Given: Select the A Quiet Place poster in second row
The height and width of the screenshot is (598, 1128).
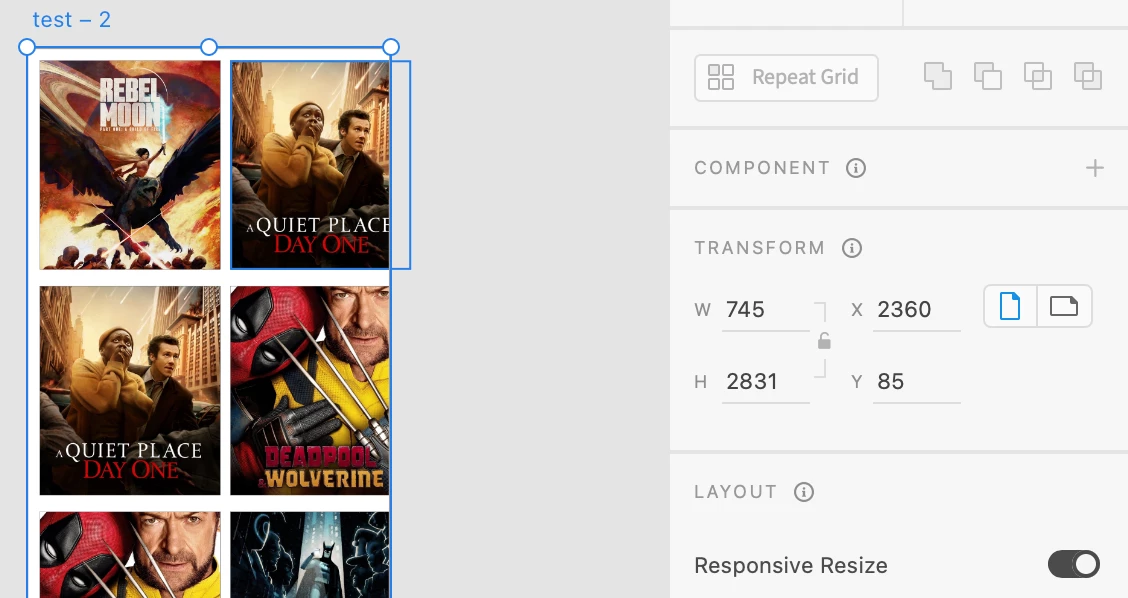Looking at the screenshot, I should pos(130,391).
